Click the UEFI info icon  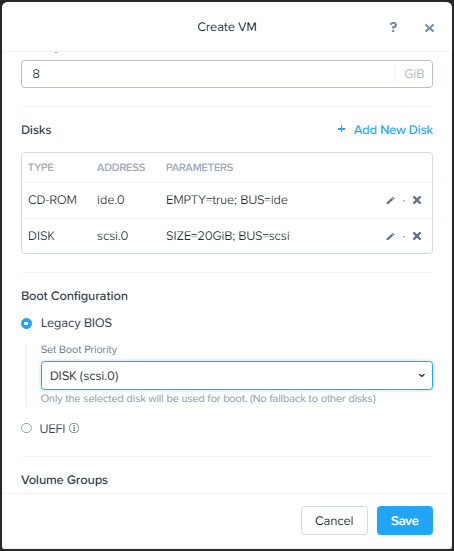[x=74, y=428]
